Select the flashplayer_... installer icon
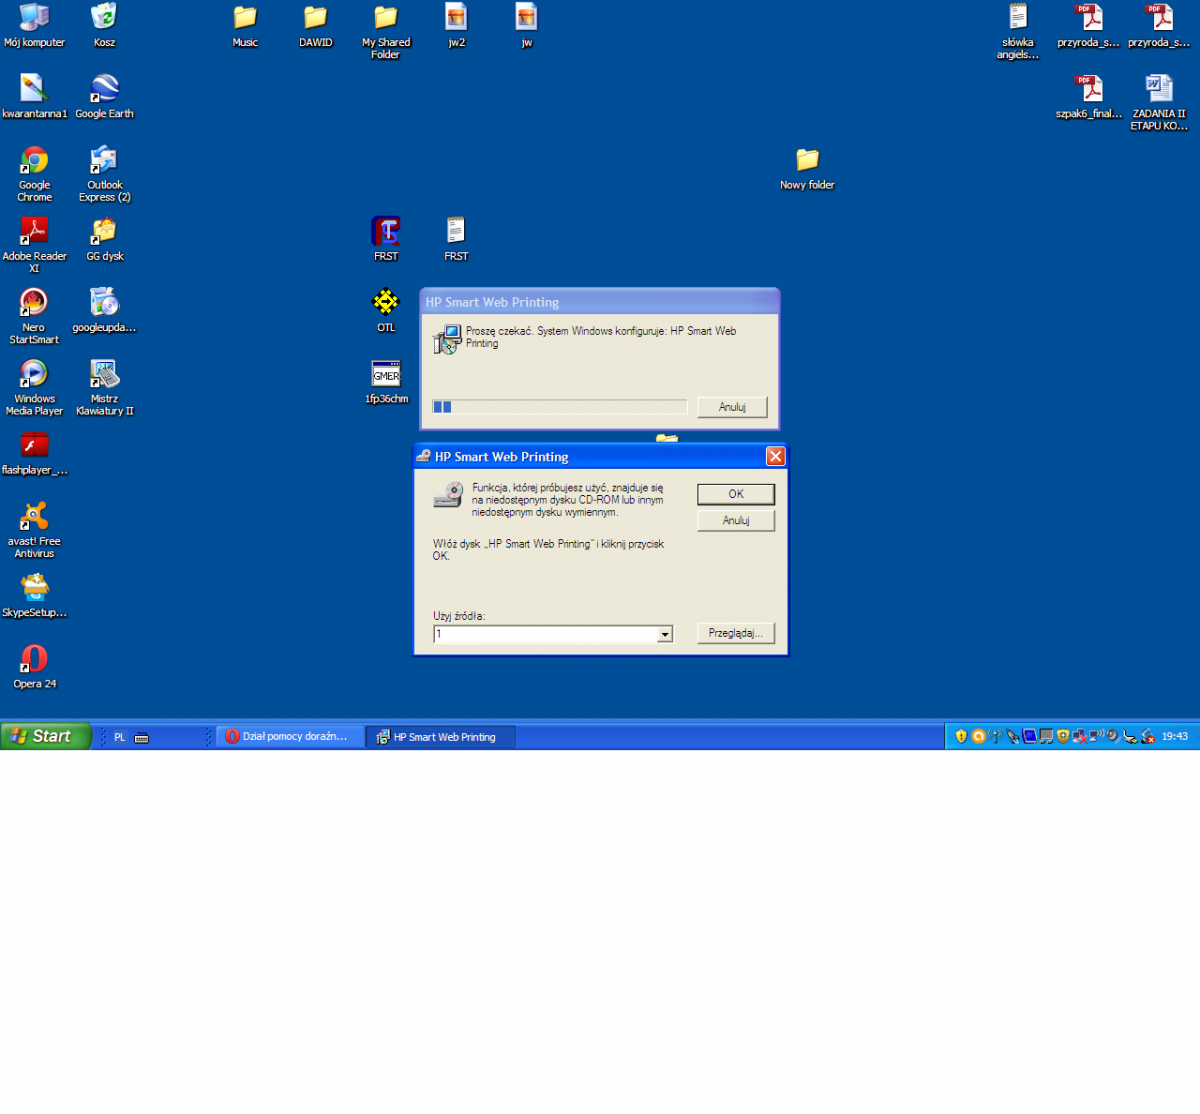Screen dimensions: 1200x1114 pyautogui.click(x=34, y=453)
